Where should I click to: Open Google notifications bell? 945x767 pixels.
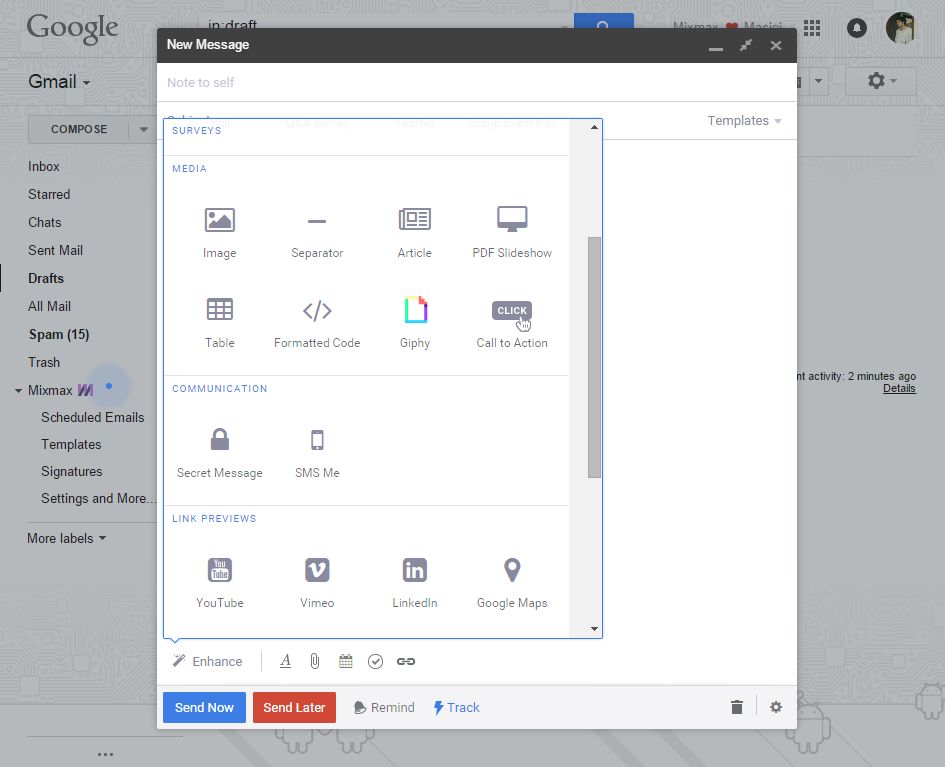856,28
